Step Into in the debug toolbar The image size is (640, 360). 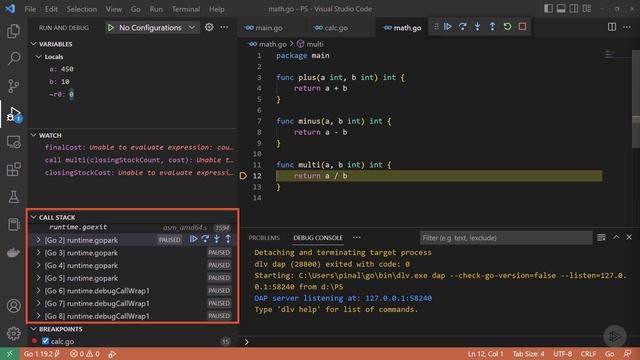click(477, 27)
